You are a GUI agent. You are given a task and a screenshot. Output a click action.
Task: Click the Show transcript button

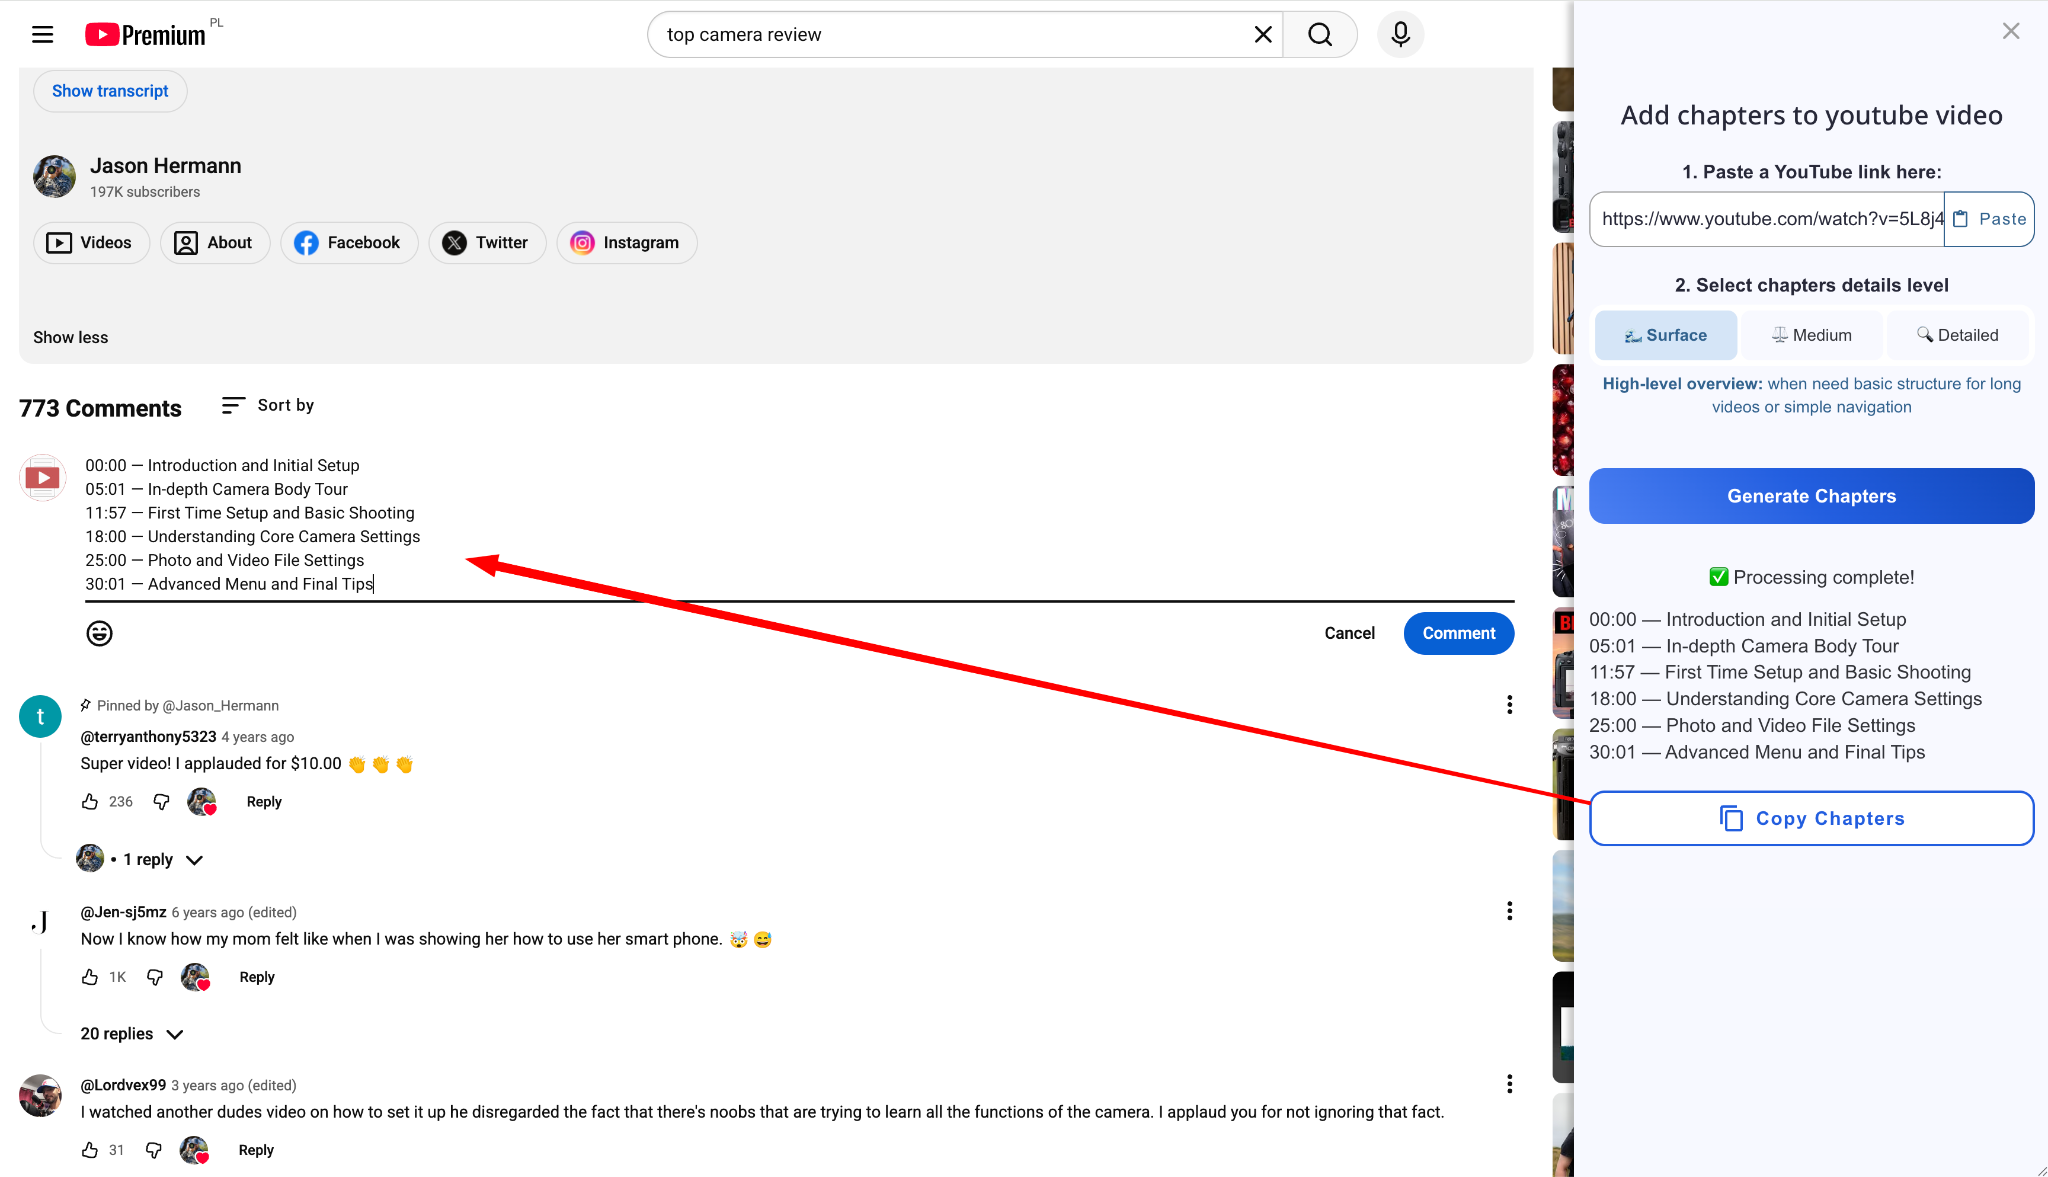tap(110, 91)
